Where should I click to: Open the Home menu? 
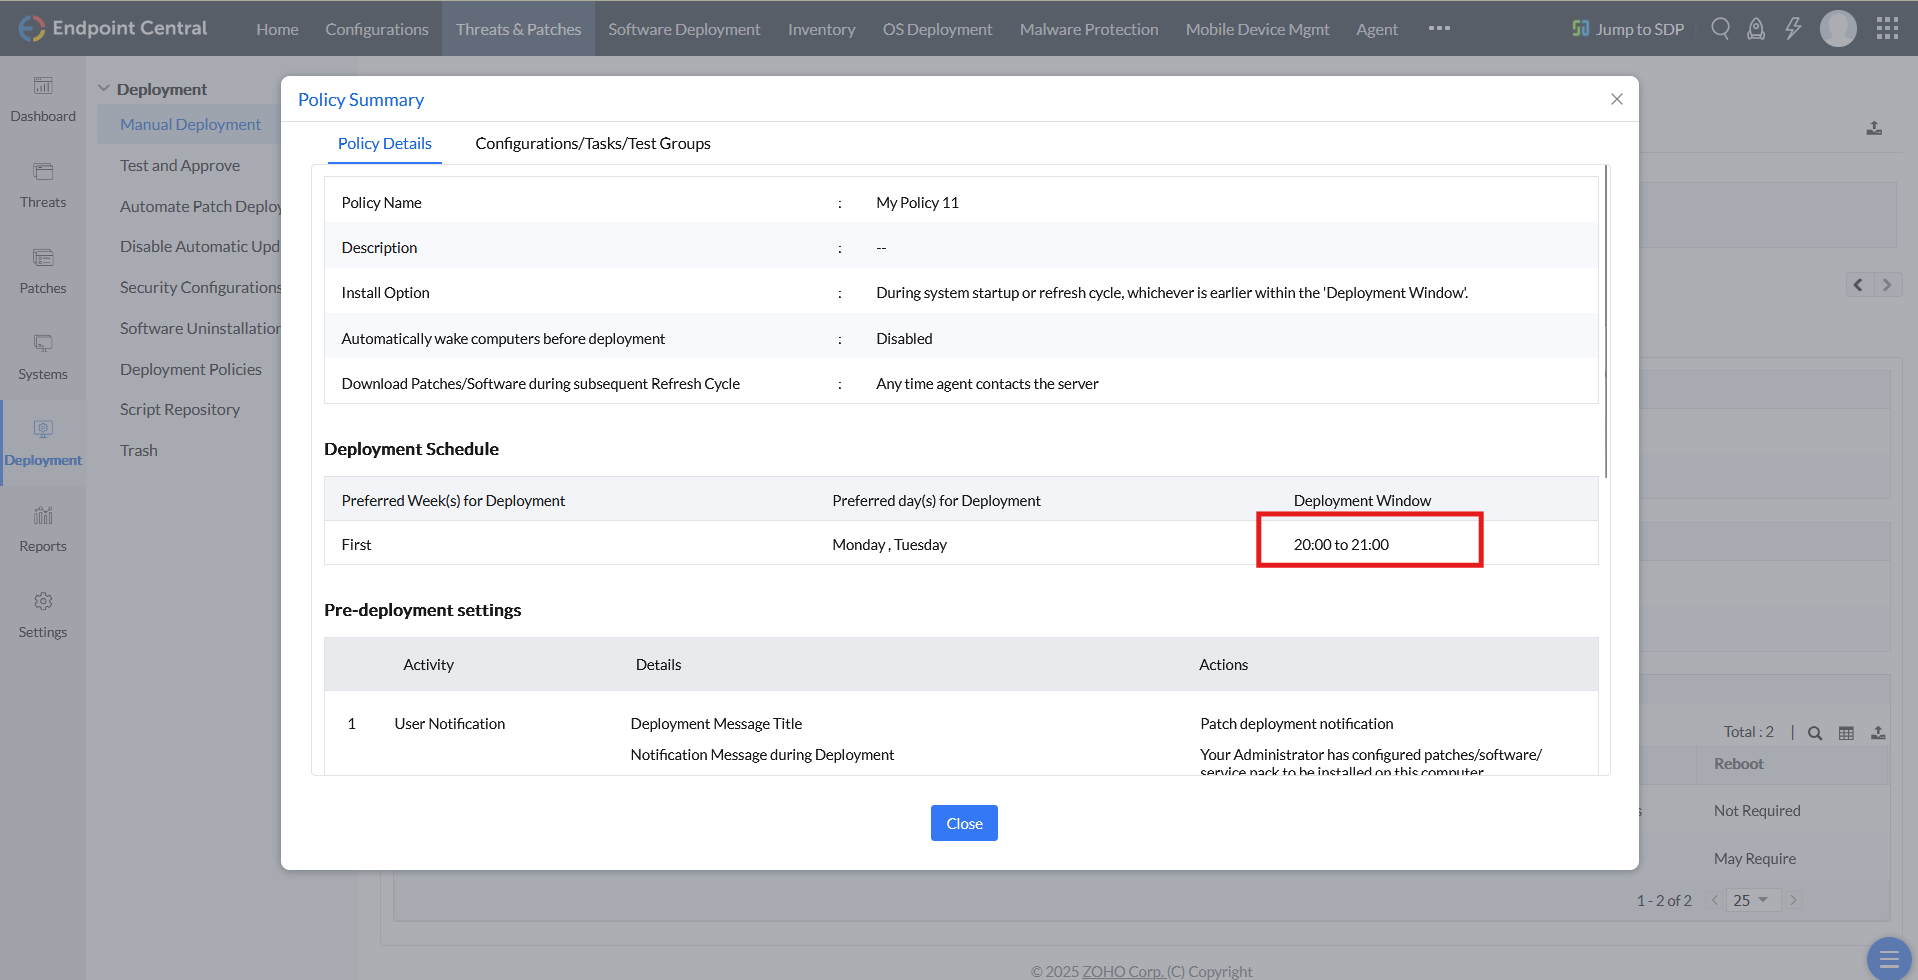click(277, 29)
